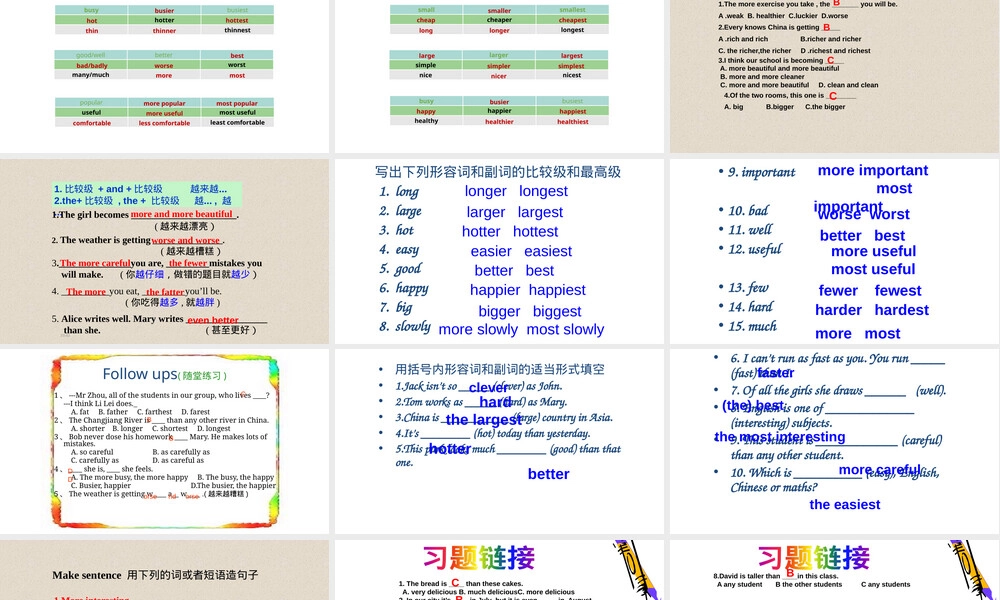This screenshot has width=1000, height=600.
Task: Select the slide explaining 比较级 + and + 比较级
Action: pyautogui.click(x=165, y=251)
